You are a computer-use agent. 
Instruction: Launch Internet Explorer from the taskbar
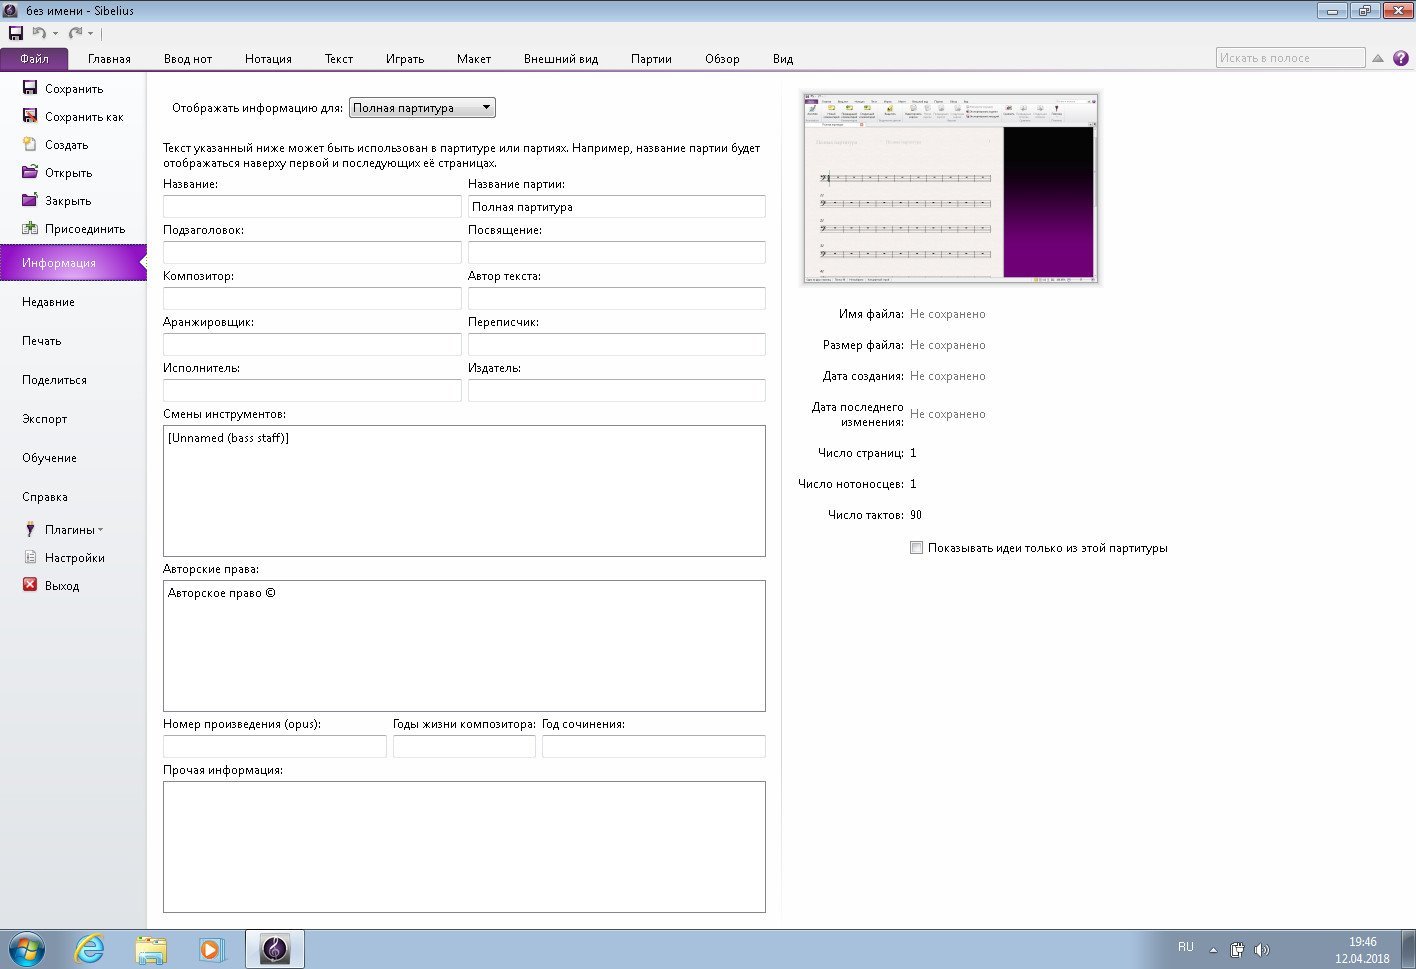89,948
